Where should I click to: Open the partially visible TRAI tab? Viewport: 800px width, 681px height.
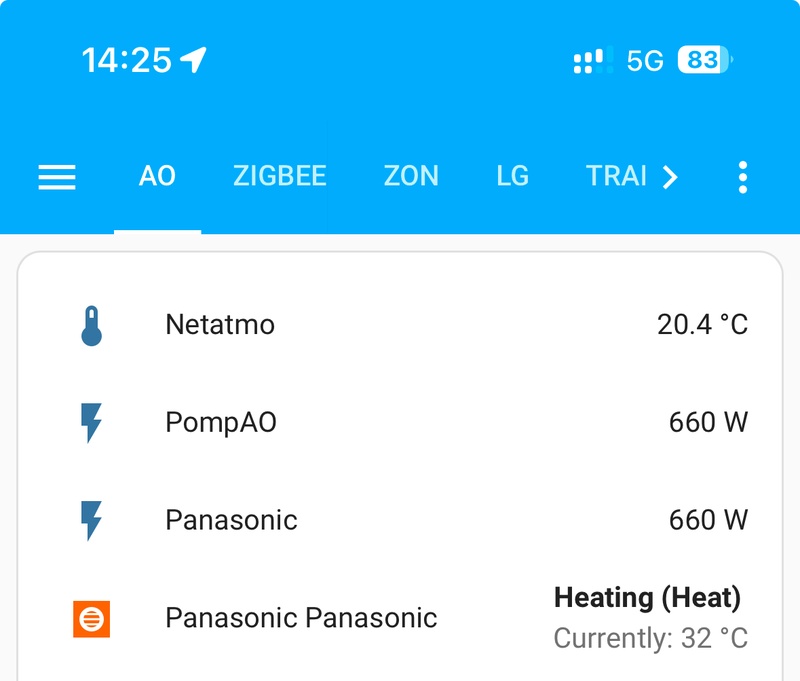616,176
